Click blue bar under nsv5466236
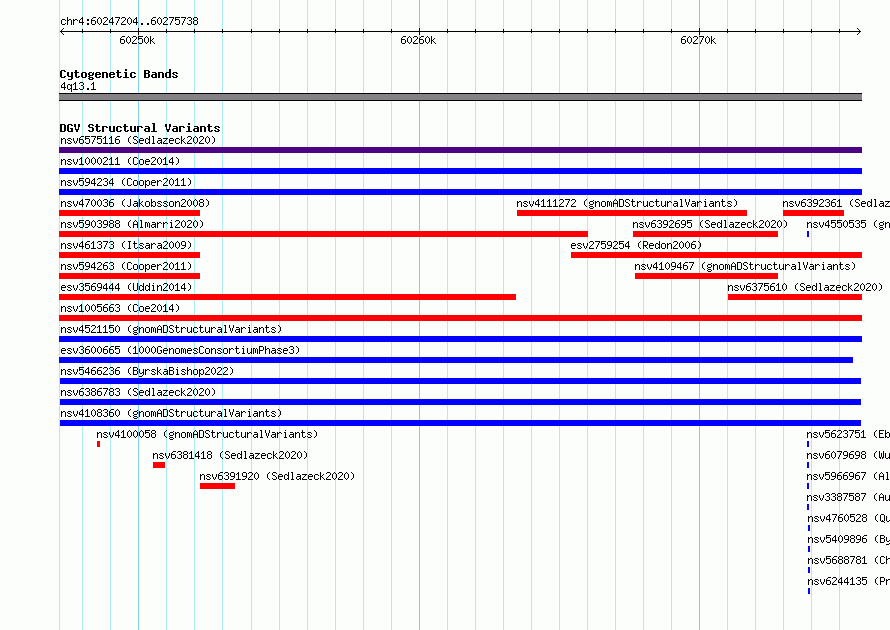 click(x=460, y=381)
